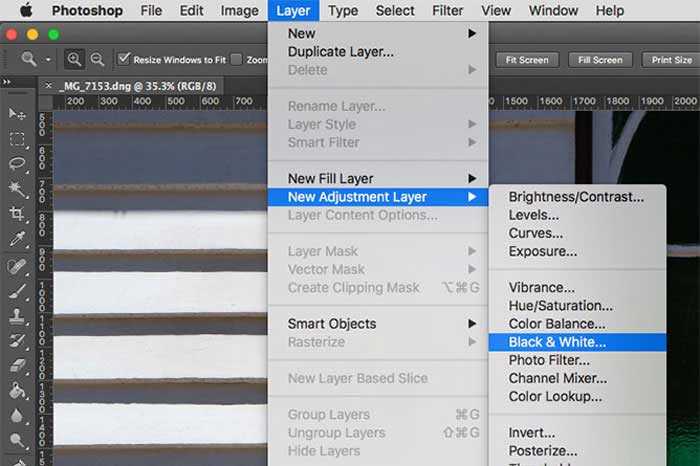The width and height of the screenshot is (700, 466).
Task: Expand the New Fill Layer submenu
Action: [x=378, y=179]
